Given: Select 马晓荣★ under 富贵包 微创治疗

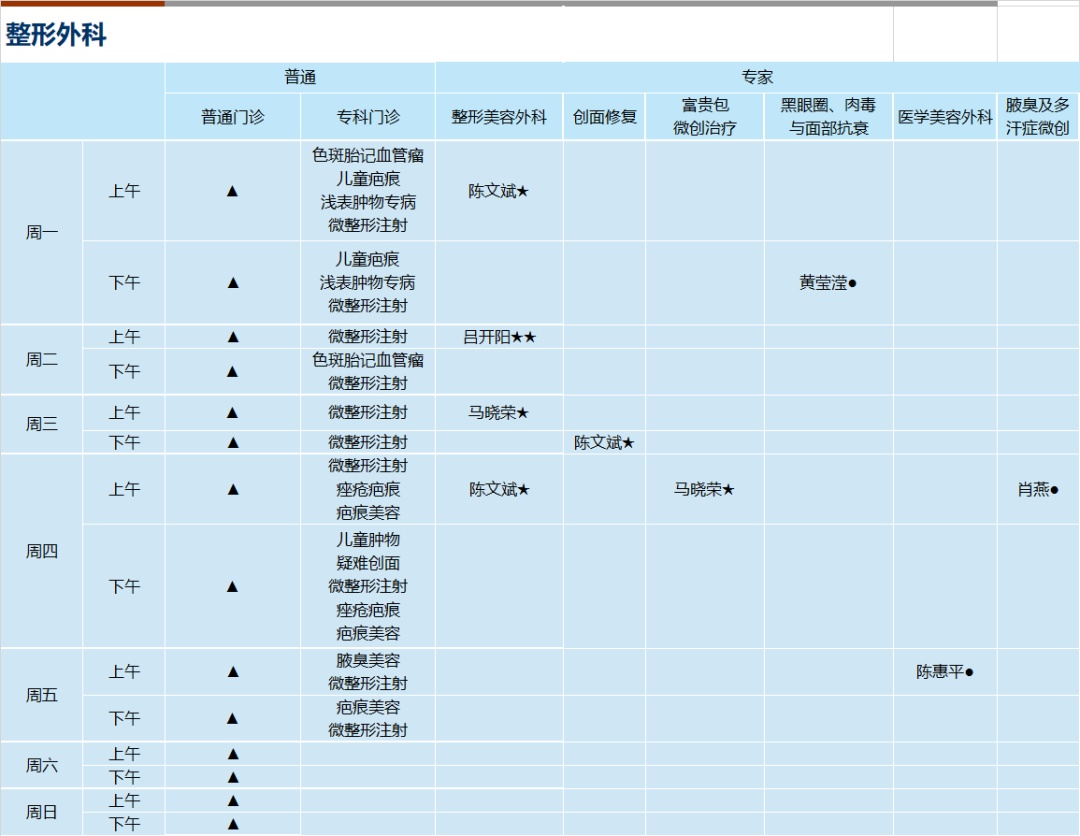Looking at the screenshot, I should (x=705, y=489).
